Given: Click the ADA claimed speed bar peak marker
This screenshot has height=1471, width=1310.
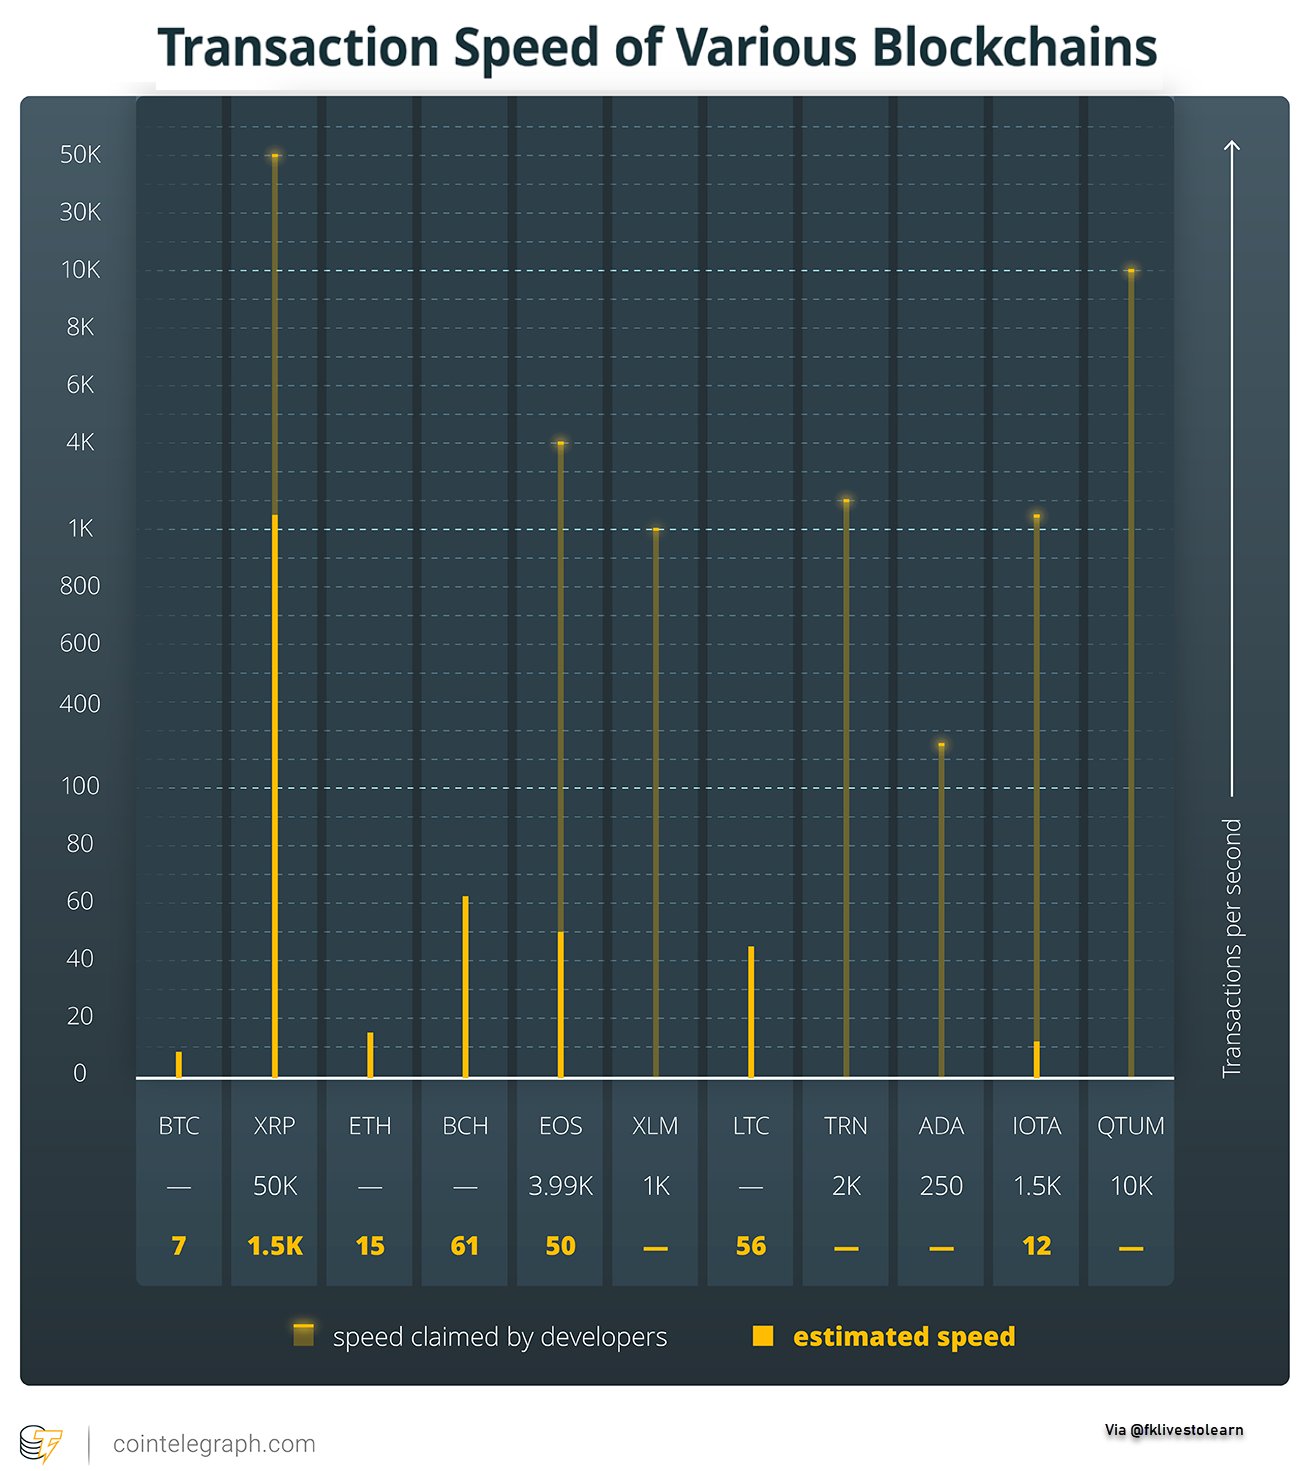Looking at the screenshot, I should 941,745.
